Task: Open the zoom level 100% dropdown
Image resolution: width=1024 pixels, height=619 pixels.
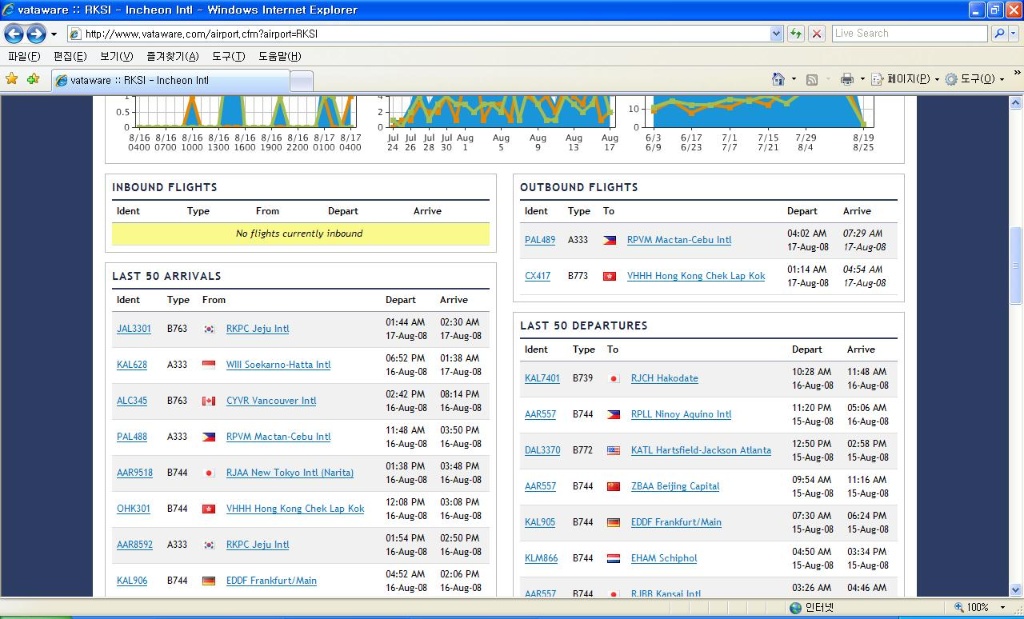Action: pyautogui.click(x=1002, y=607)
